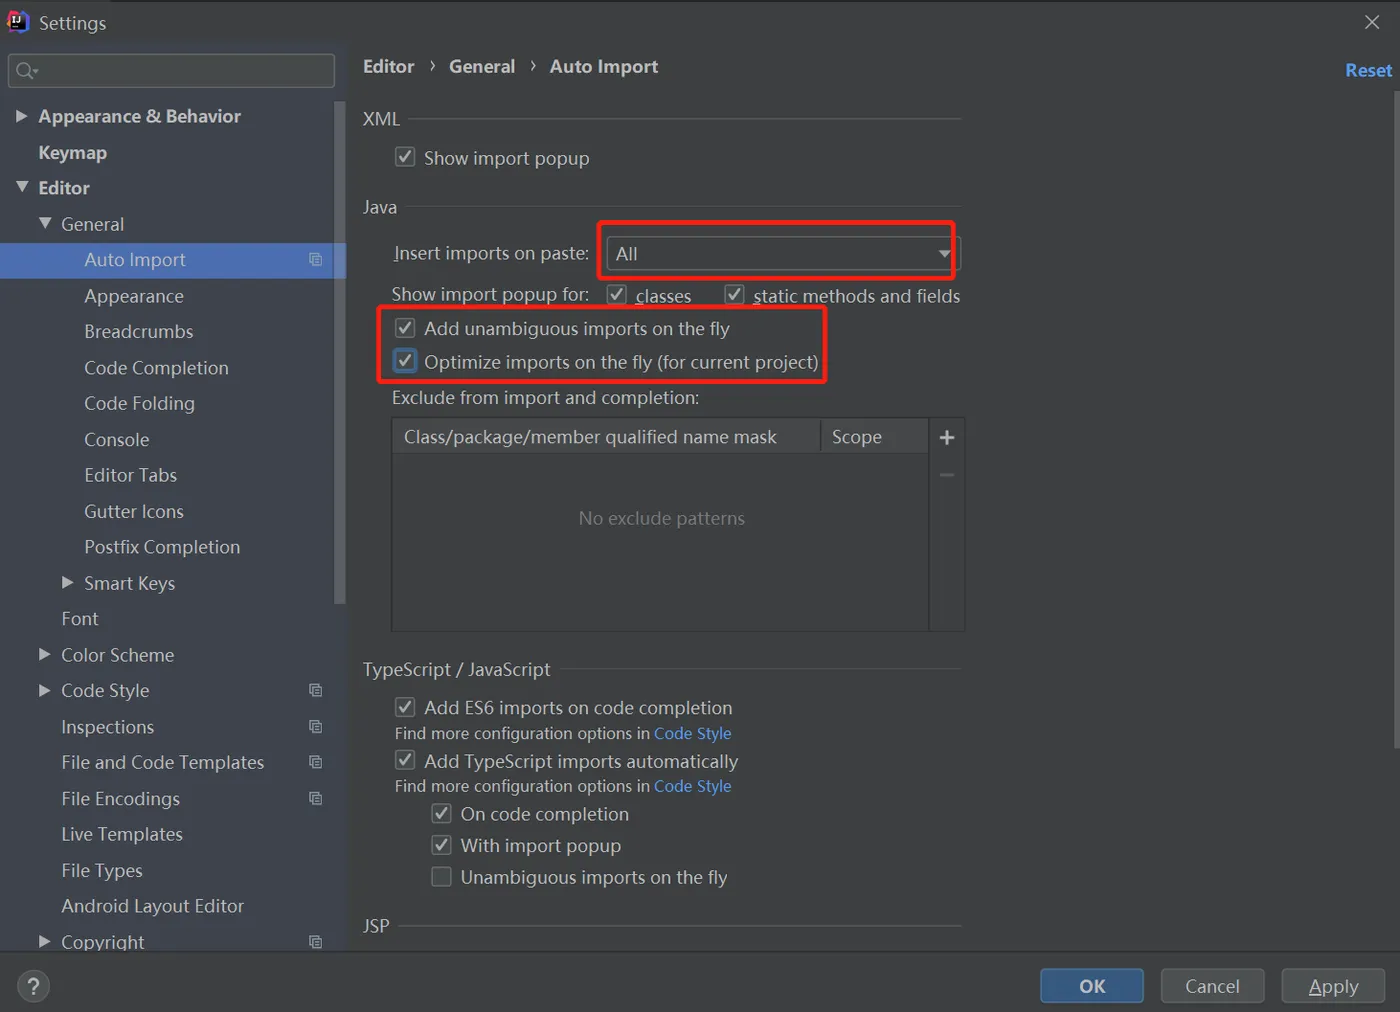Click the project-level icon beside Copyright
Viewport: 1400px width, 1012px height.
[x=316, y=942]
